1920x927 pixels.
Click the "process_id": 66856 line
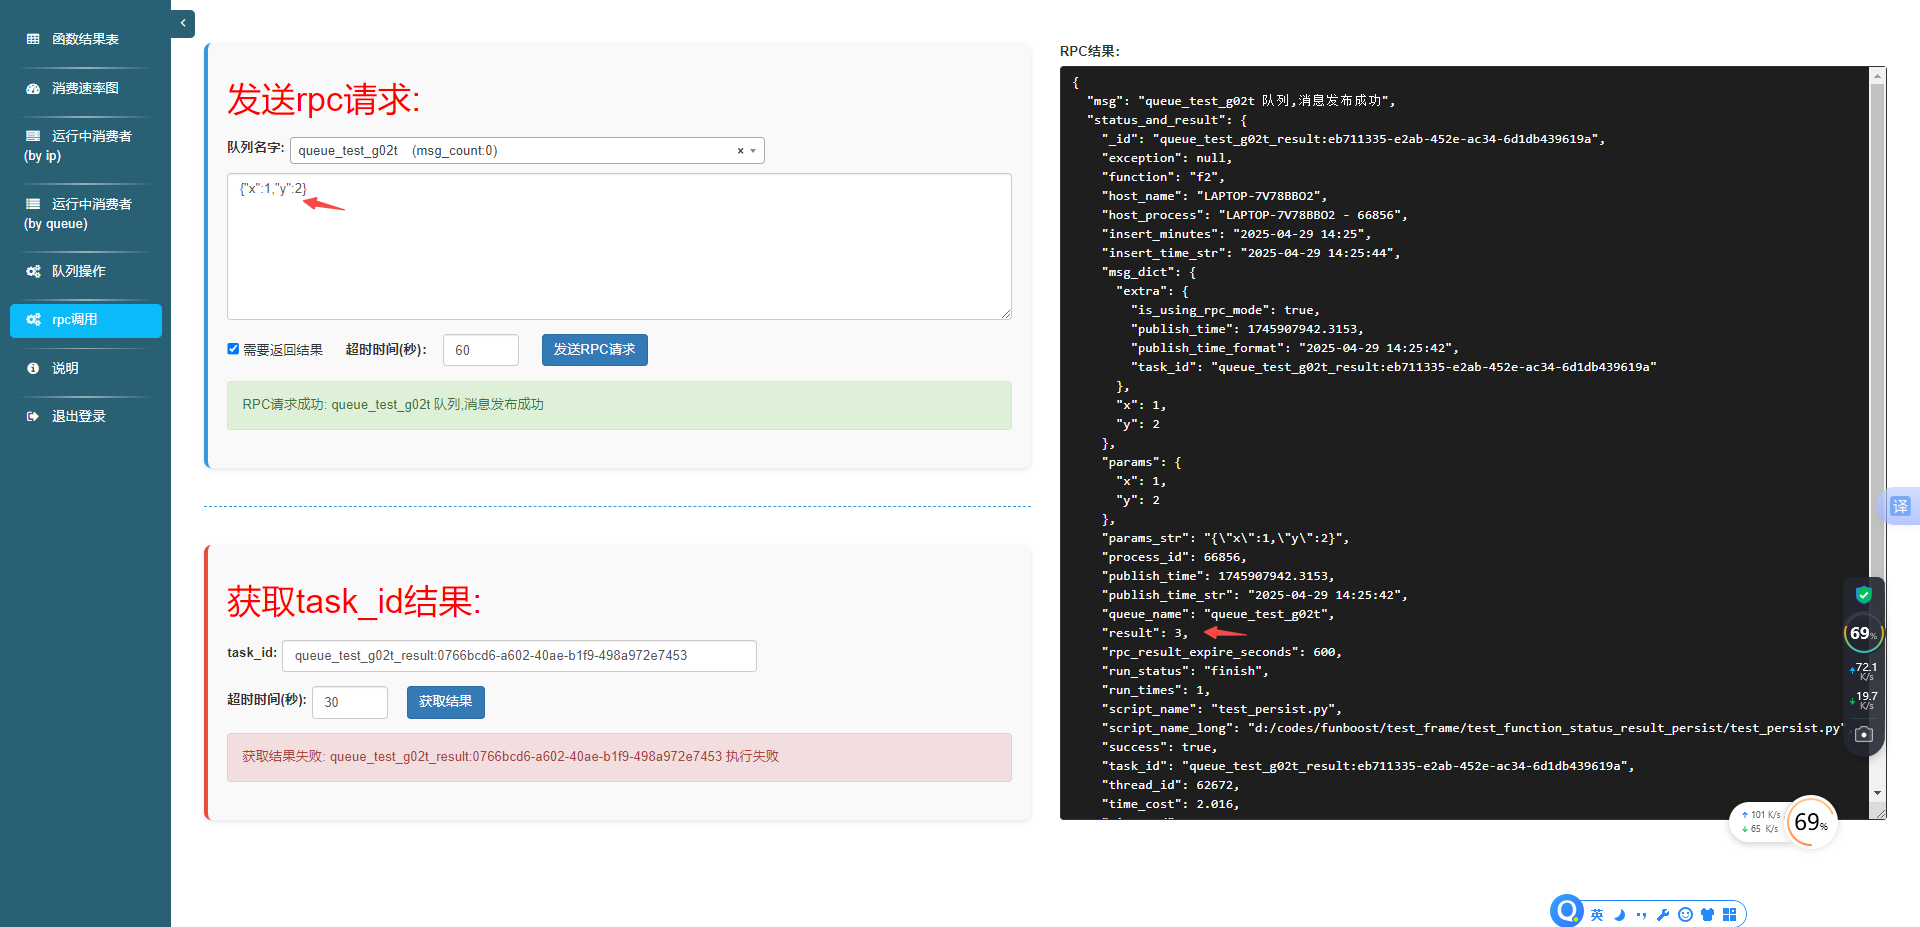pos(1174,557)
